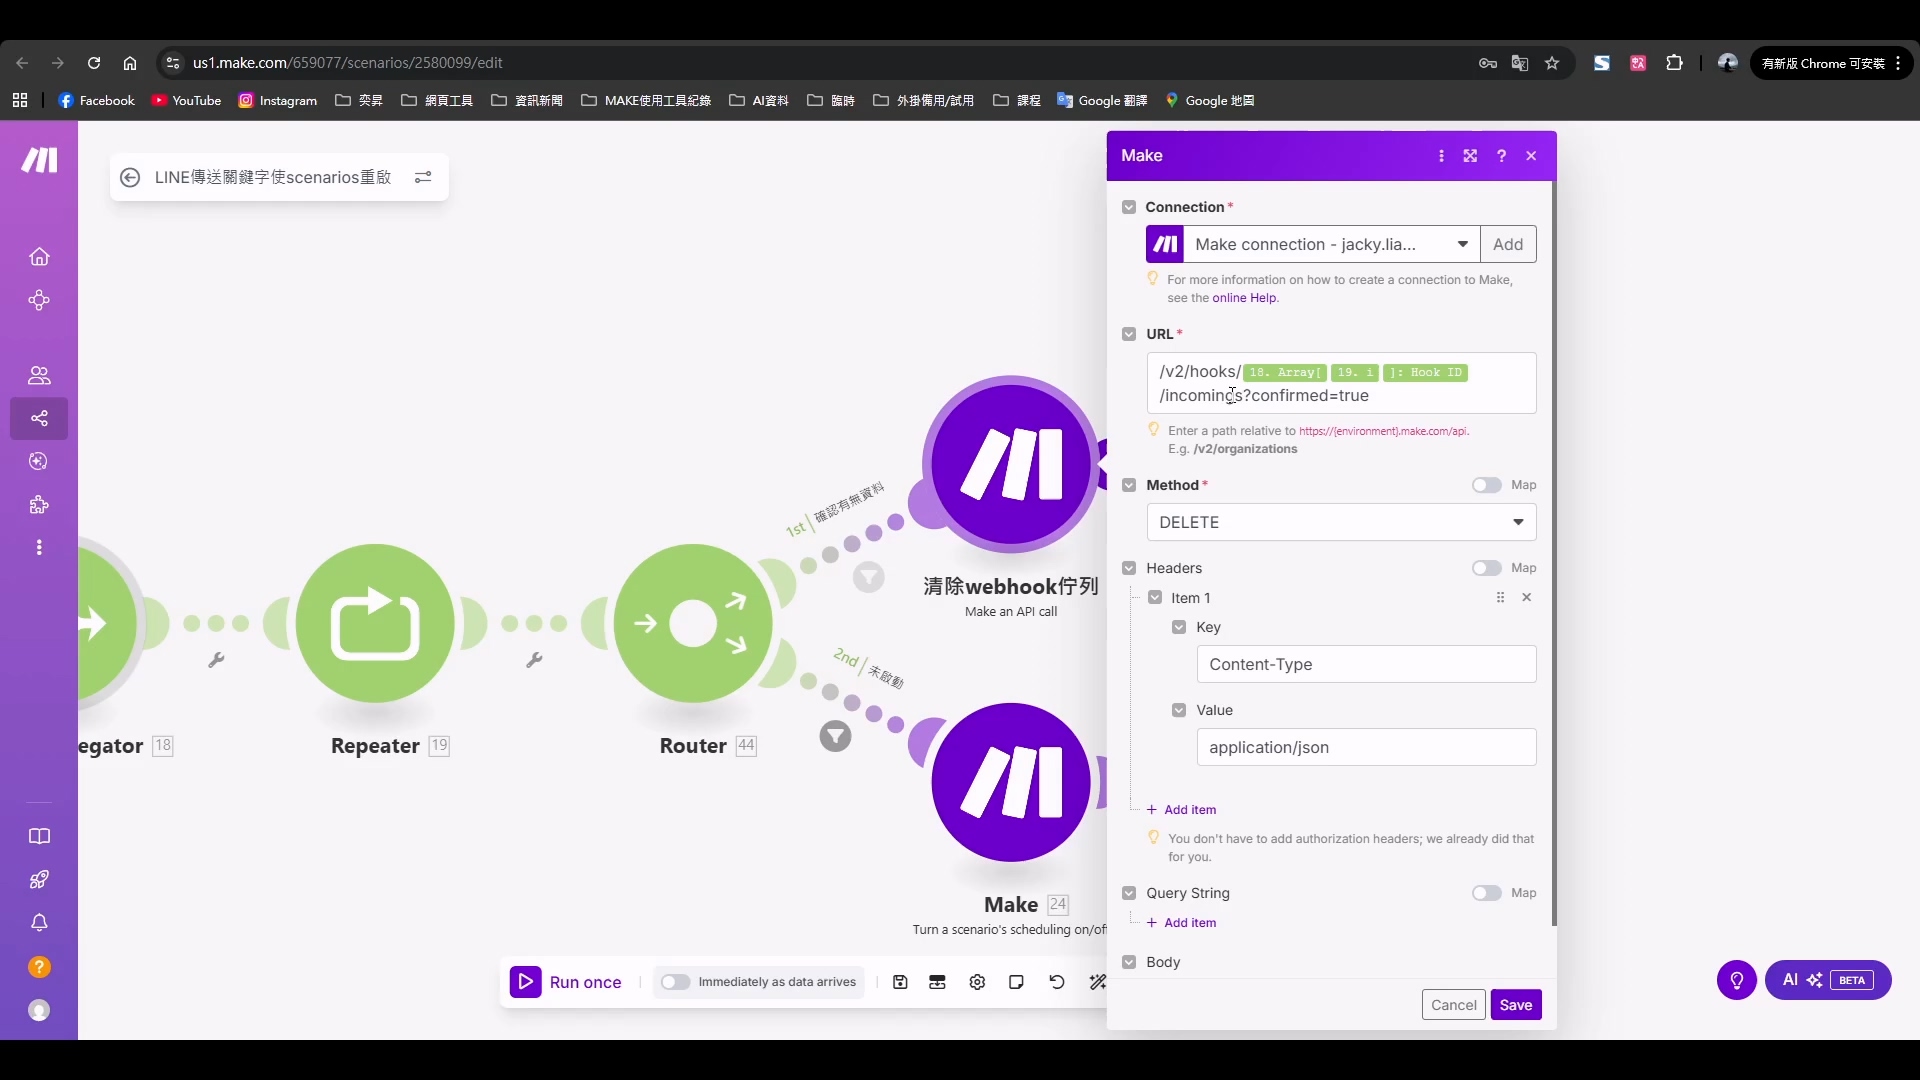
Task: Open scenario options sliders icon
Action: click(x=423, y=177)
